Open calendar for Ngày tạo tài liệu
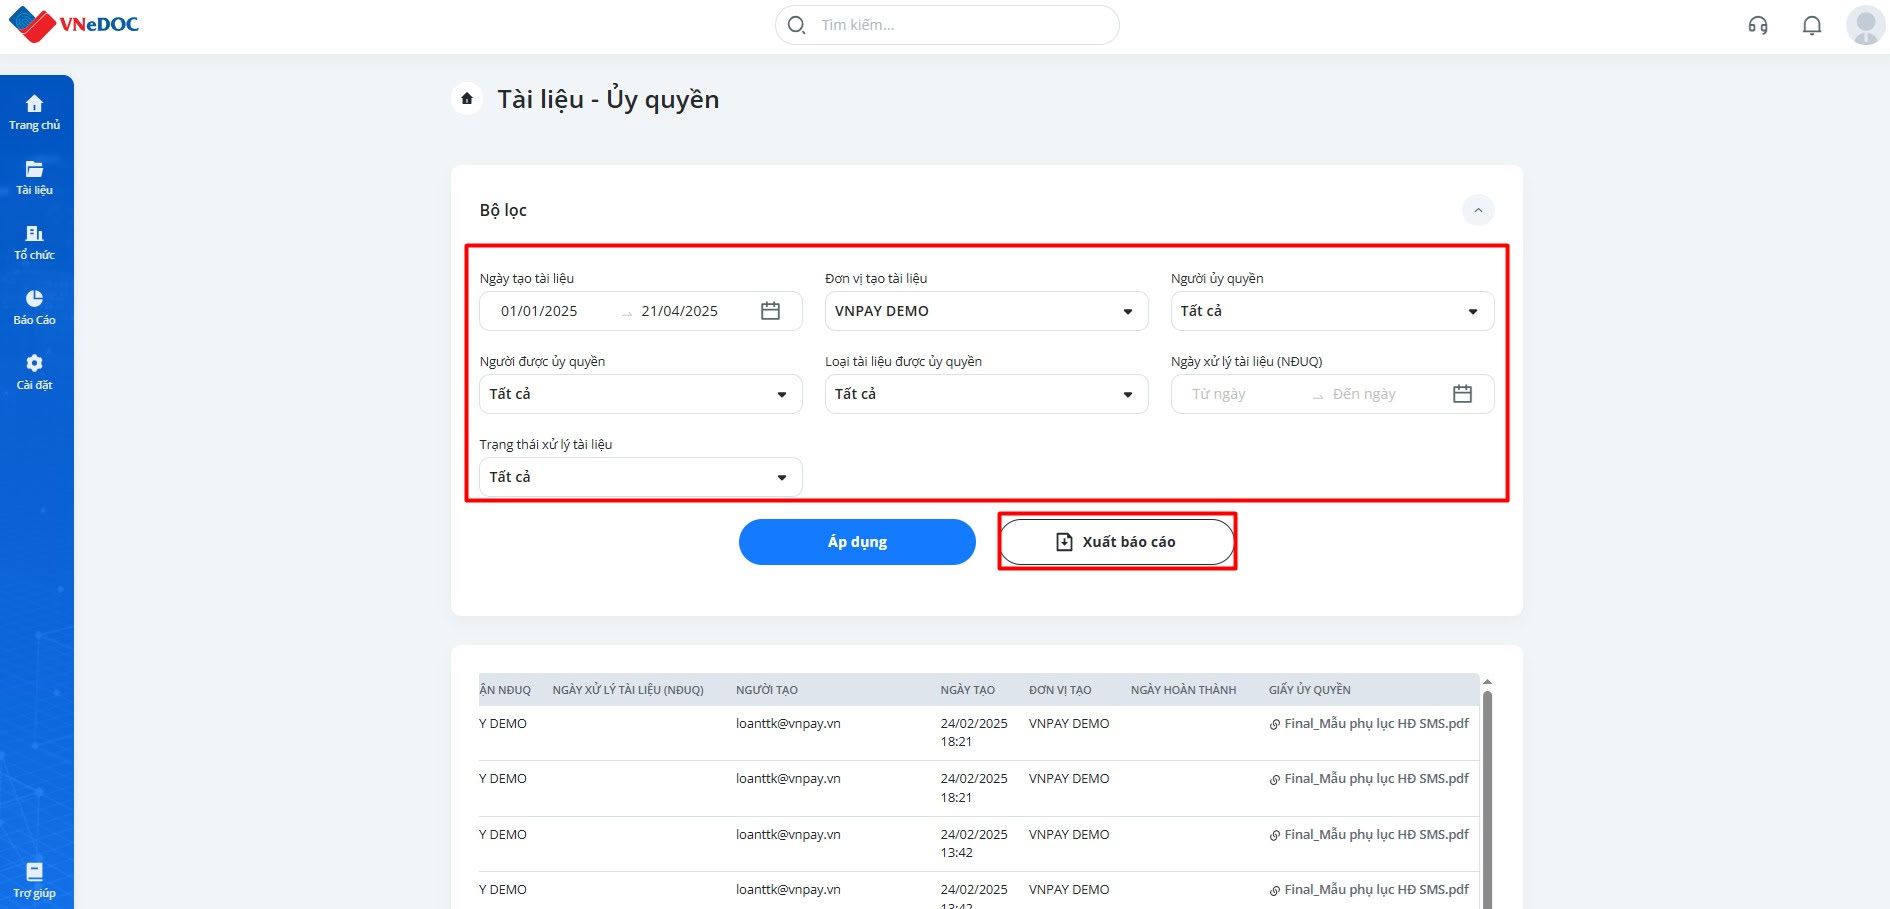The height and width of the screenshot is (909, 1890). [x=770, y=311]
